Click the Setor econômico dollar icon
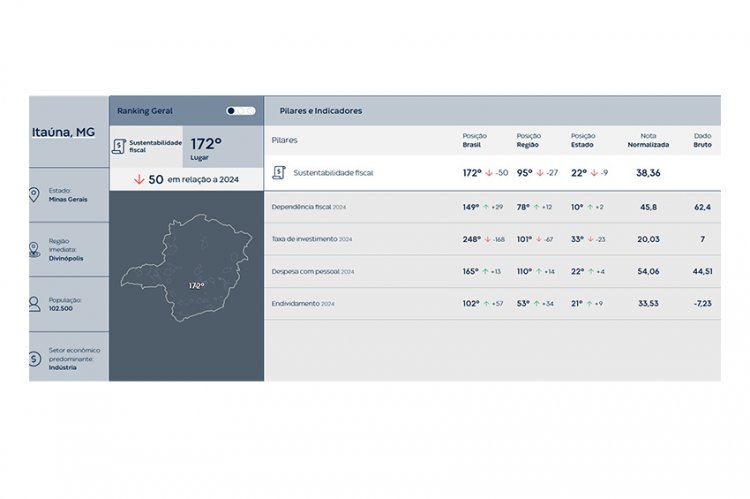750x499 pixels. pos(34,359)
